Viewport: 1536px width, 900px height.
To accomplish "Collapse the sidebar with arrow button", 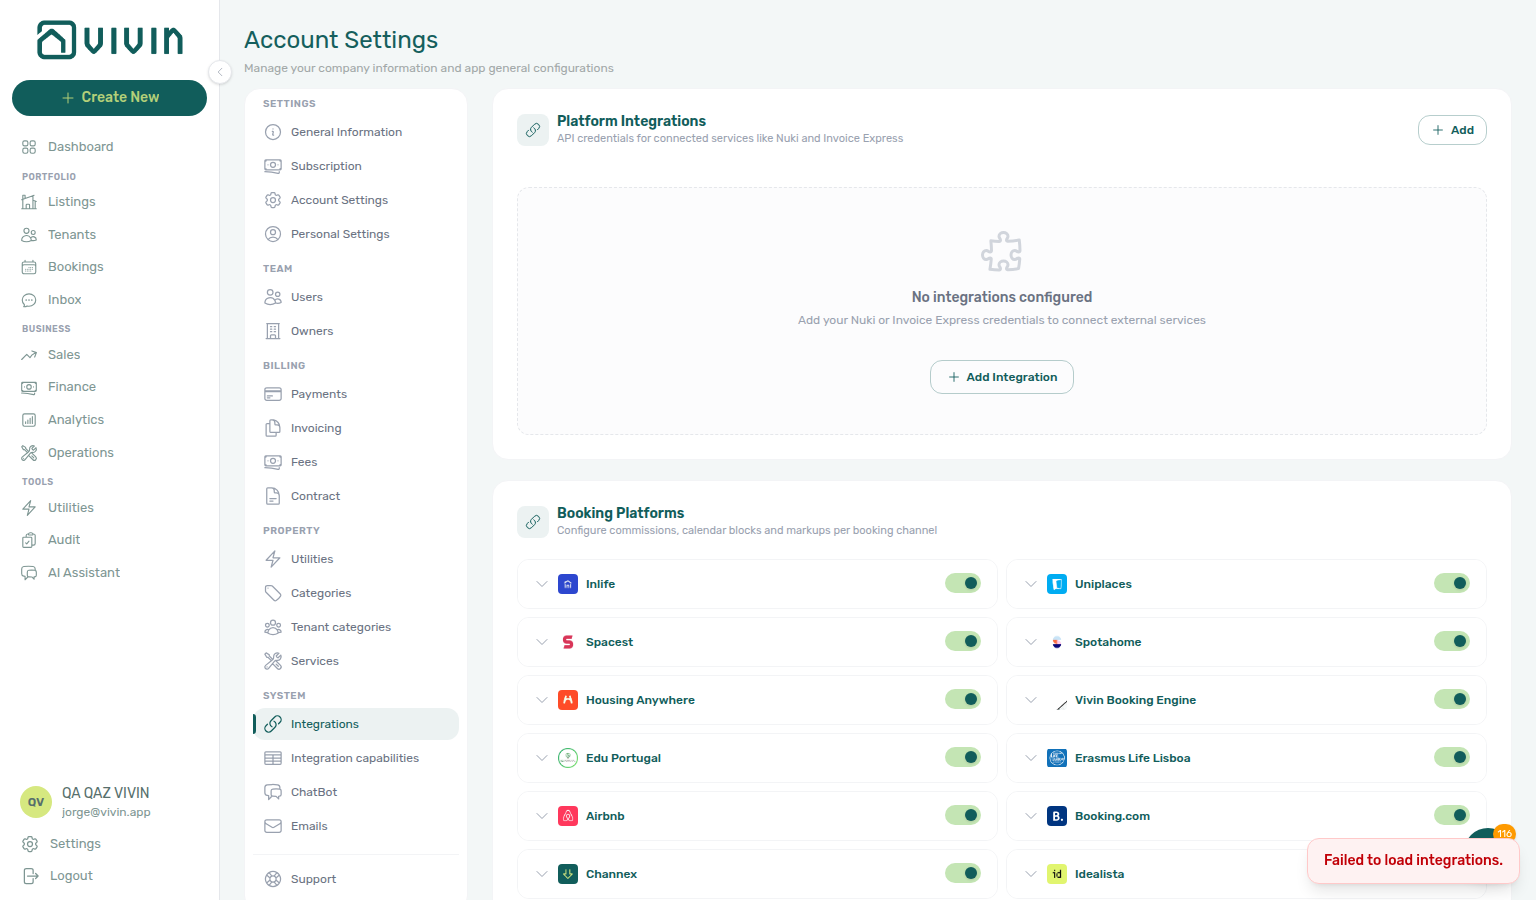I will [220, 72].
